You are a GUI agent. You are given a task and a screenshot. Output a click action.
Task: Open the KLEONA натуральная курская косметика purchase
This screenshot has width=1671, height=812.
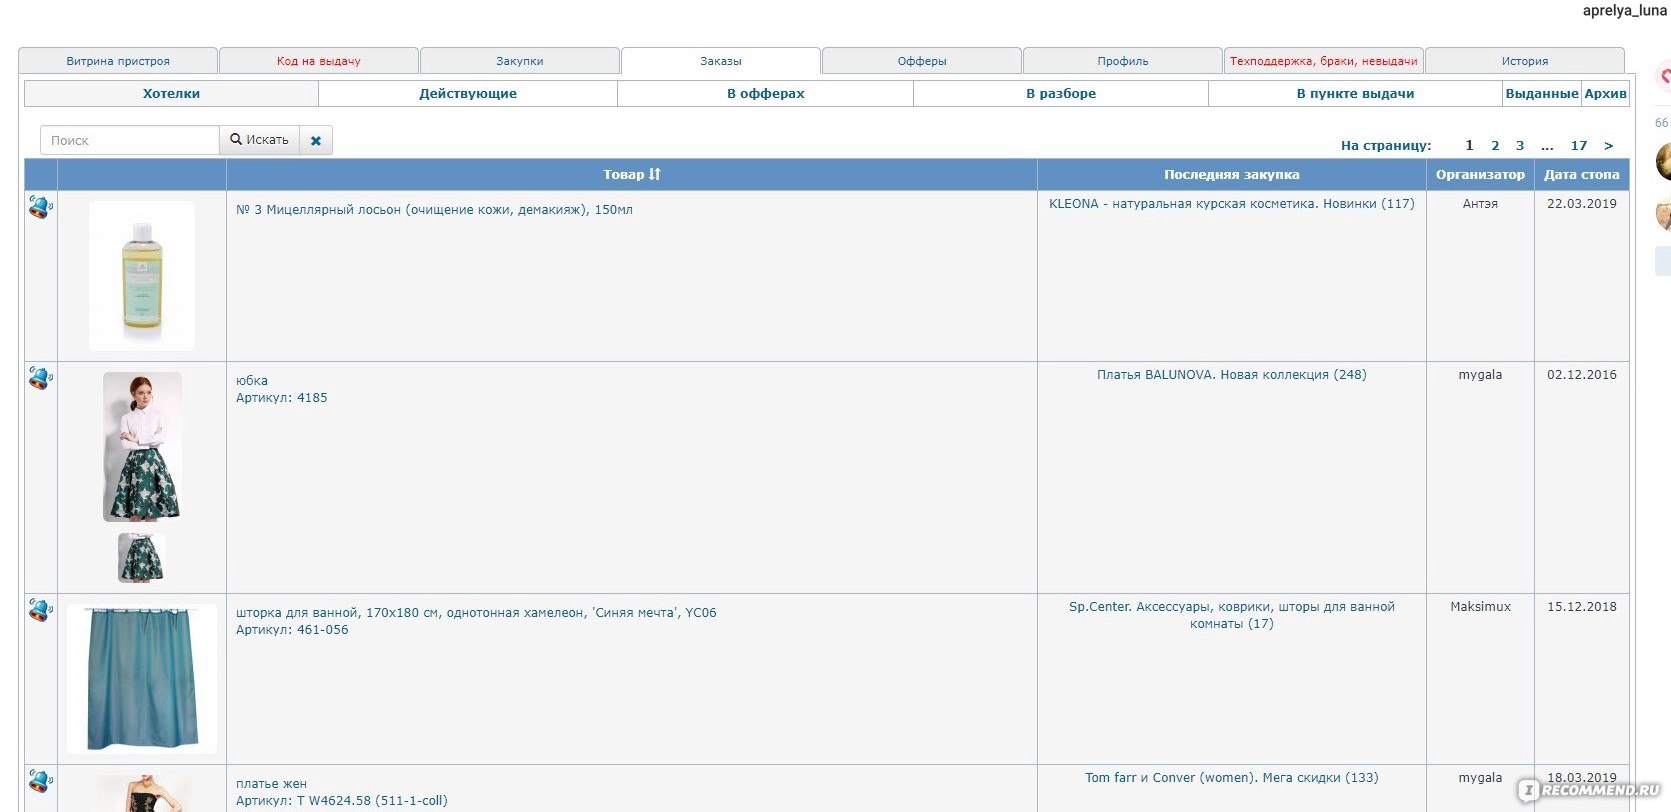[1232, 204]
